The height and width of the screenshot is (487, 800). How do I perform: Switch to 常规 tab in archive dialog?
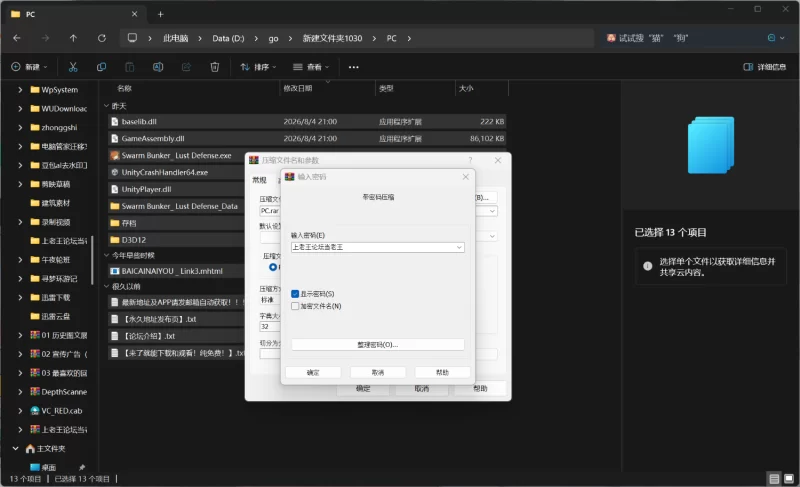(260, 180)
